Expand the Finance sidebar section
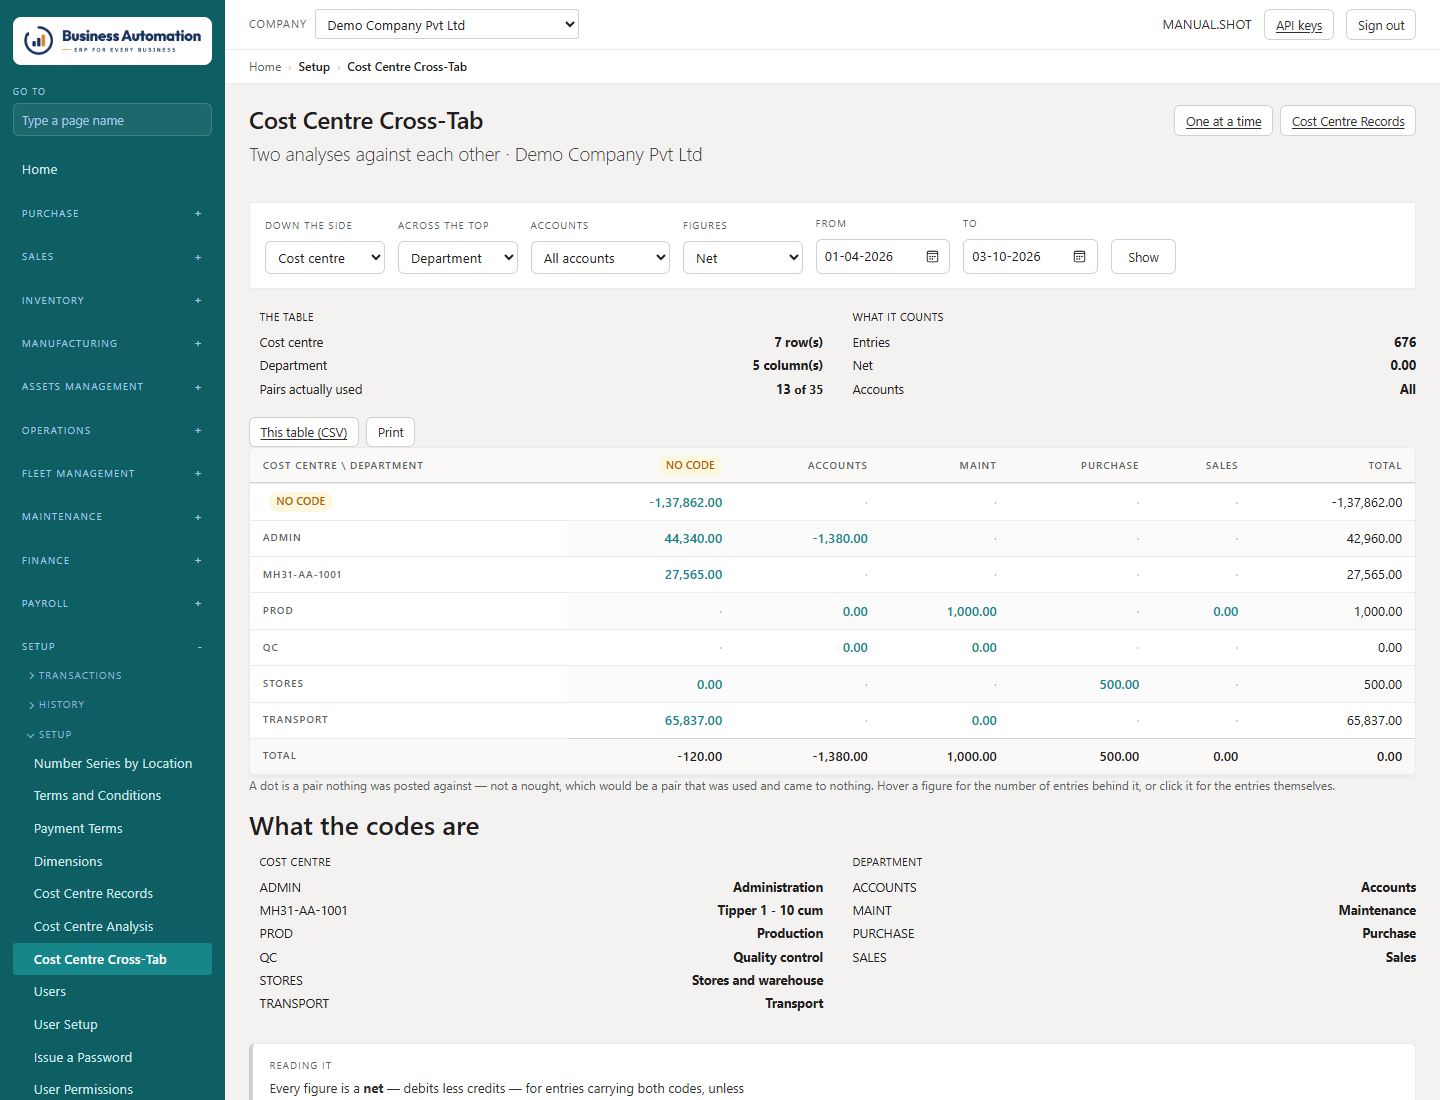 112,560
